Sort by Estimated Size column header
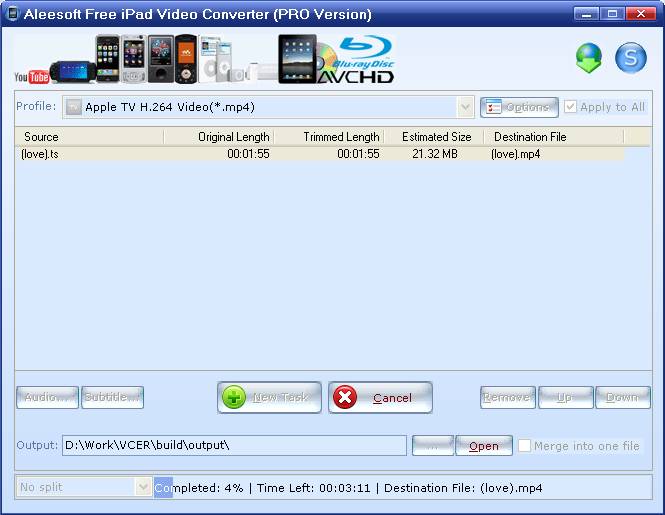Image resolution: width=665 pixels, height=515 pixels. click(x=435, y=137)
